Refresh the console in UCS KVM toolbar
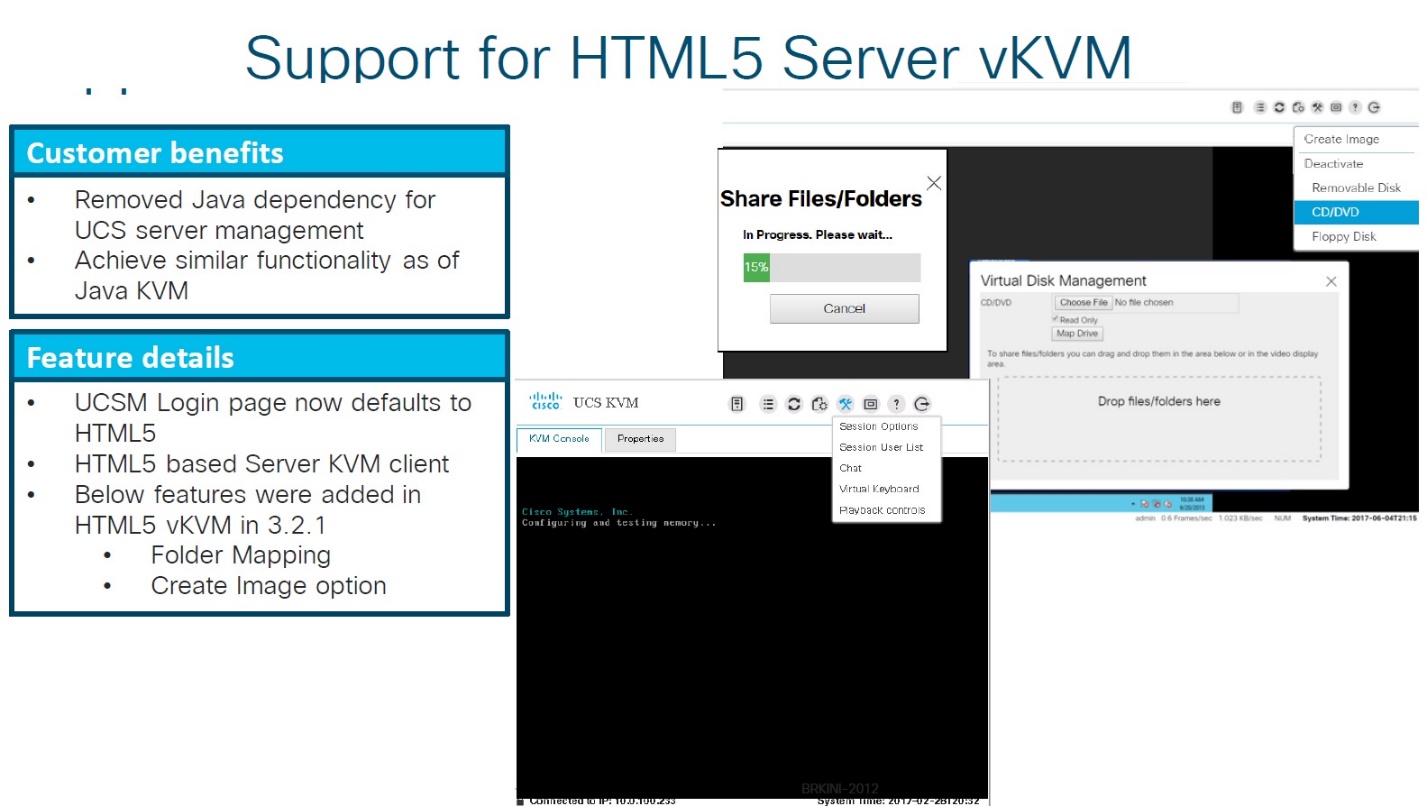The image size is (1427, 806). coord(794,404)
